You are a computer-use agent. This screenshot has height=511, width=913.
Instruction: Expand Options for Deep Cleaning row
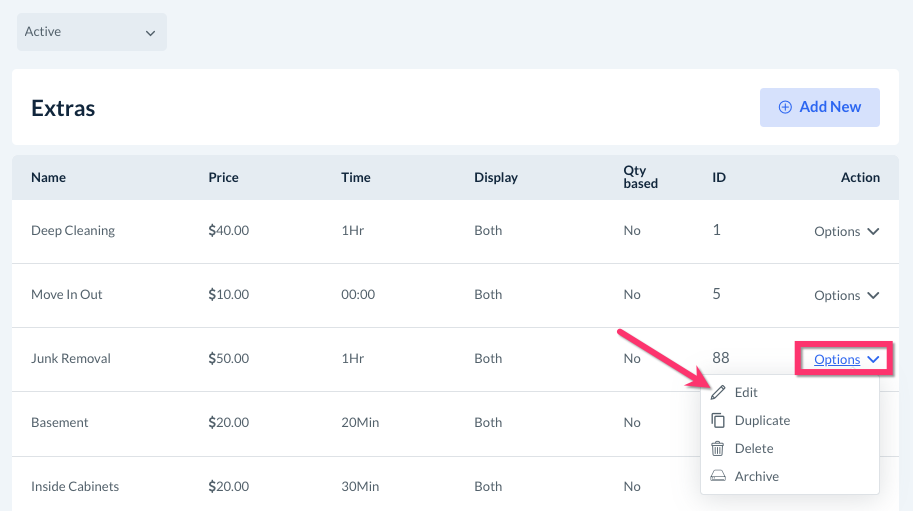point(846,231)
